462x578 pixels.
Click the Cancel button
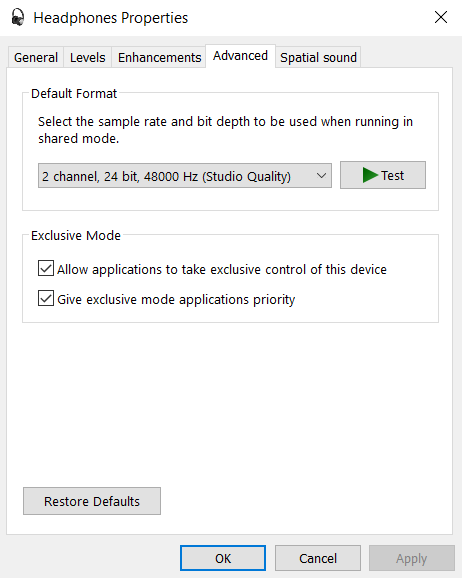(318, 558)
